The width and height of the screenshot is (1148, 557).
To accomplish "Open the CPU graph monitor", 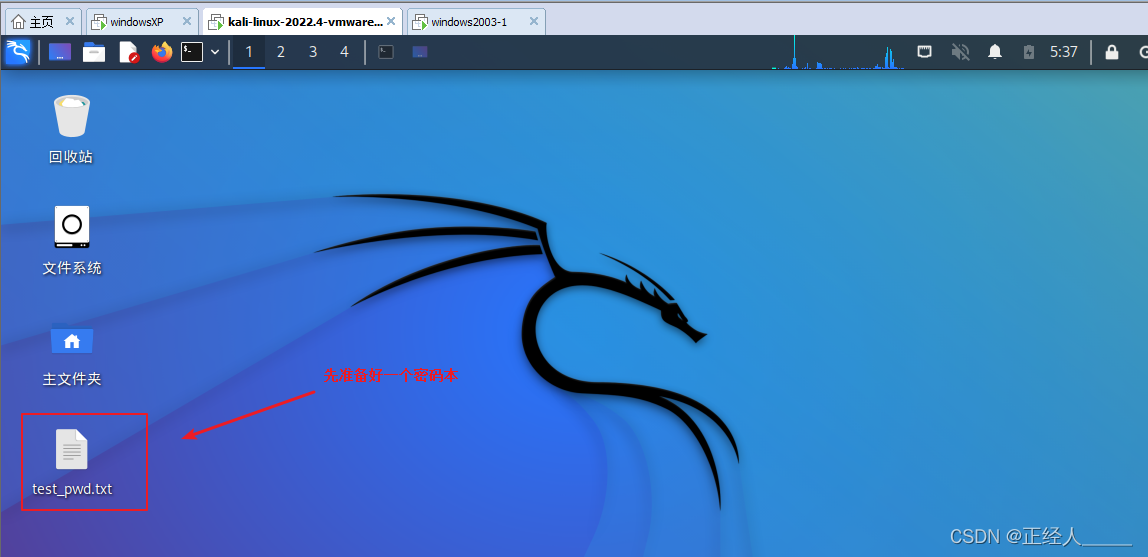I will pos(838,53).
